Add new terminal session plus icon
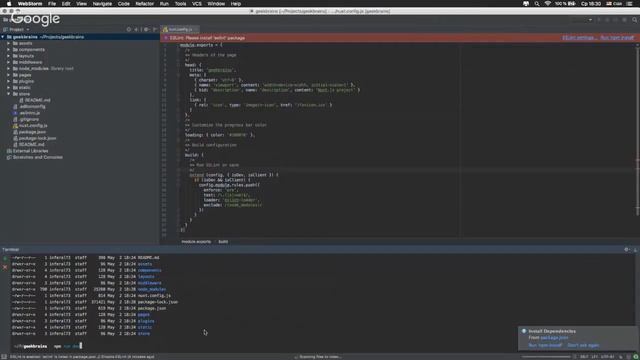640x360 pixels. (5, 258)
